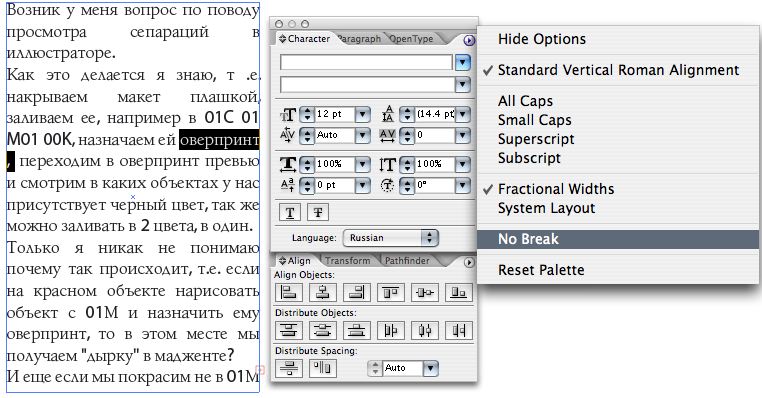Open the font style dropdown arrow

463,85
